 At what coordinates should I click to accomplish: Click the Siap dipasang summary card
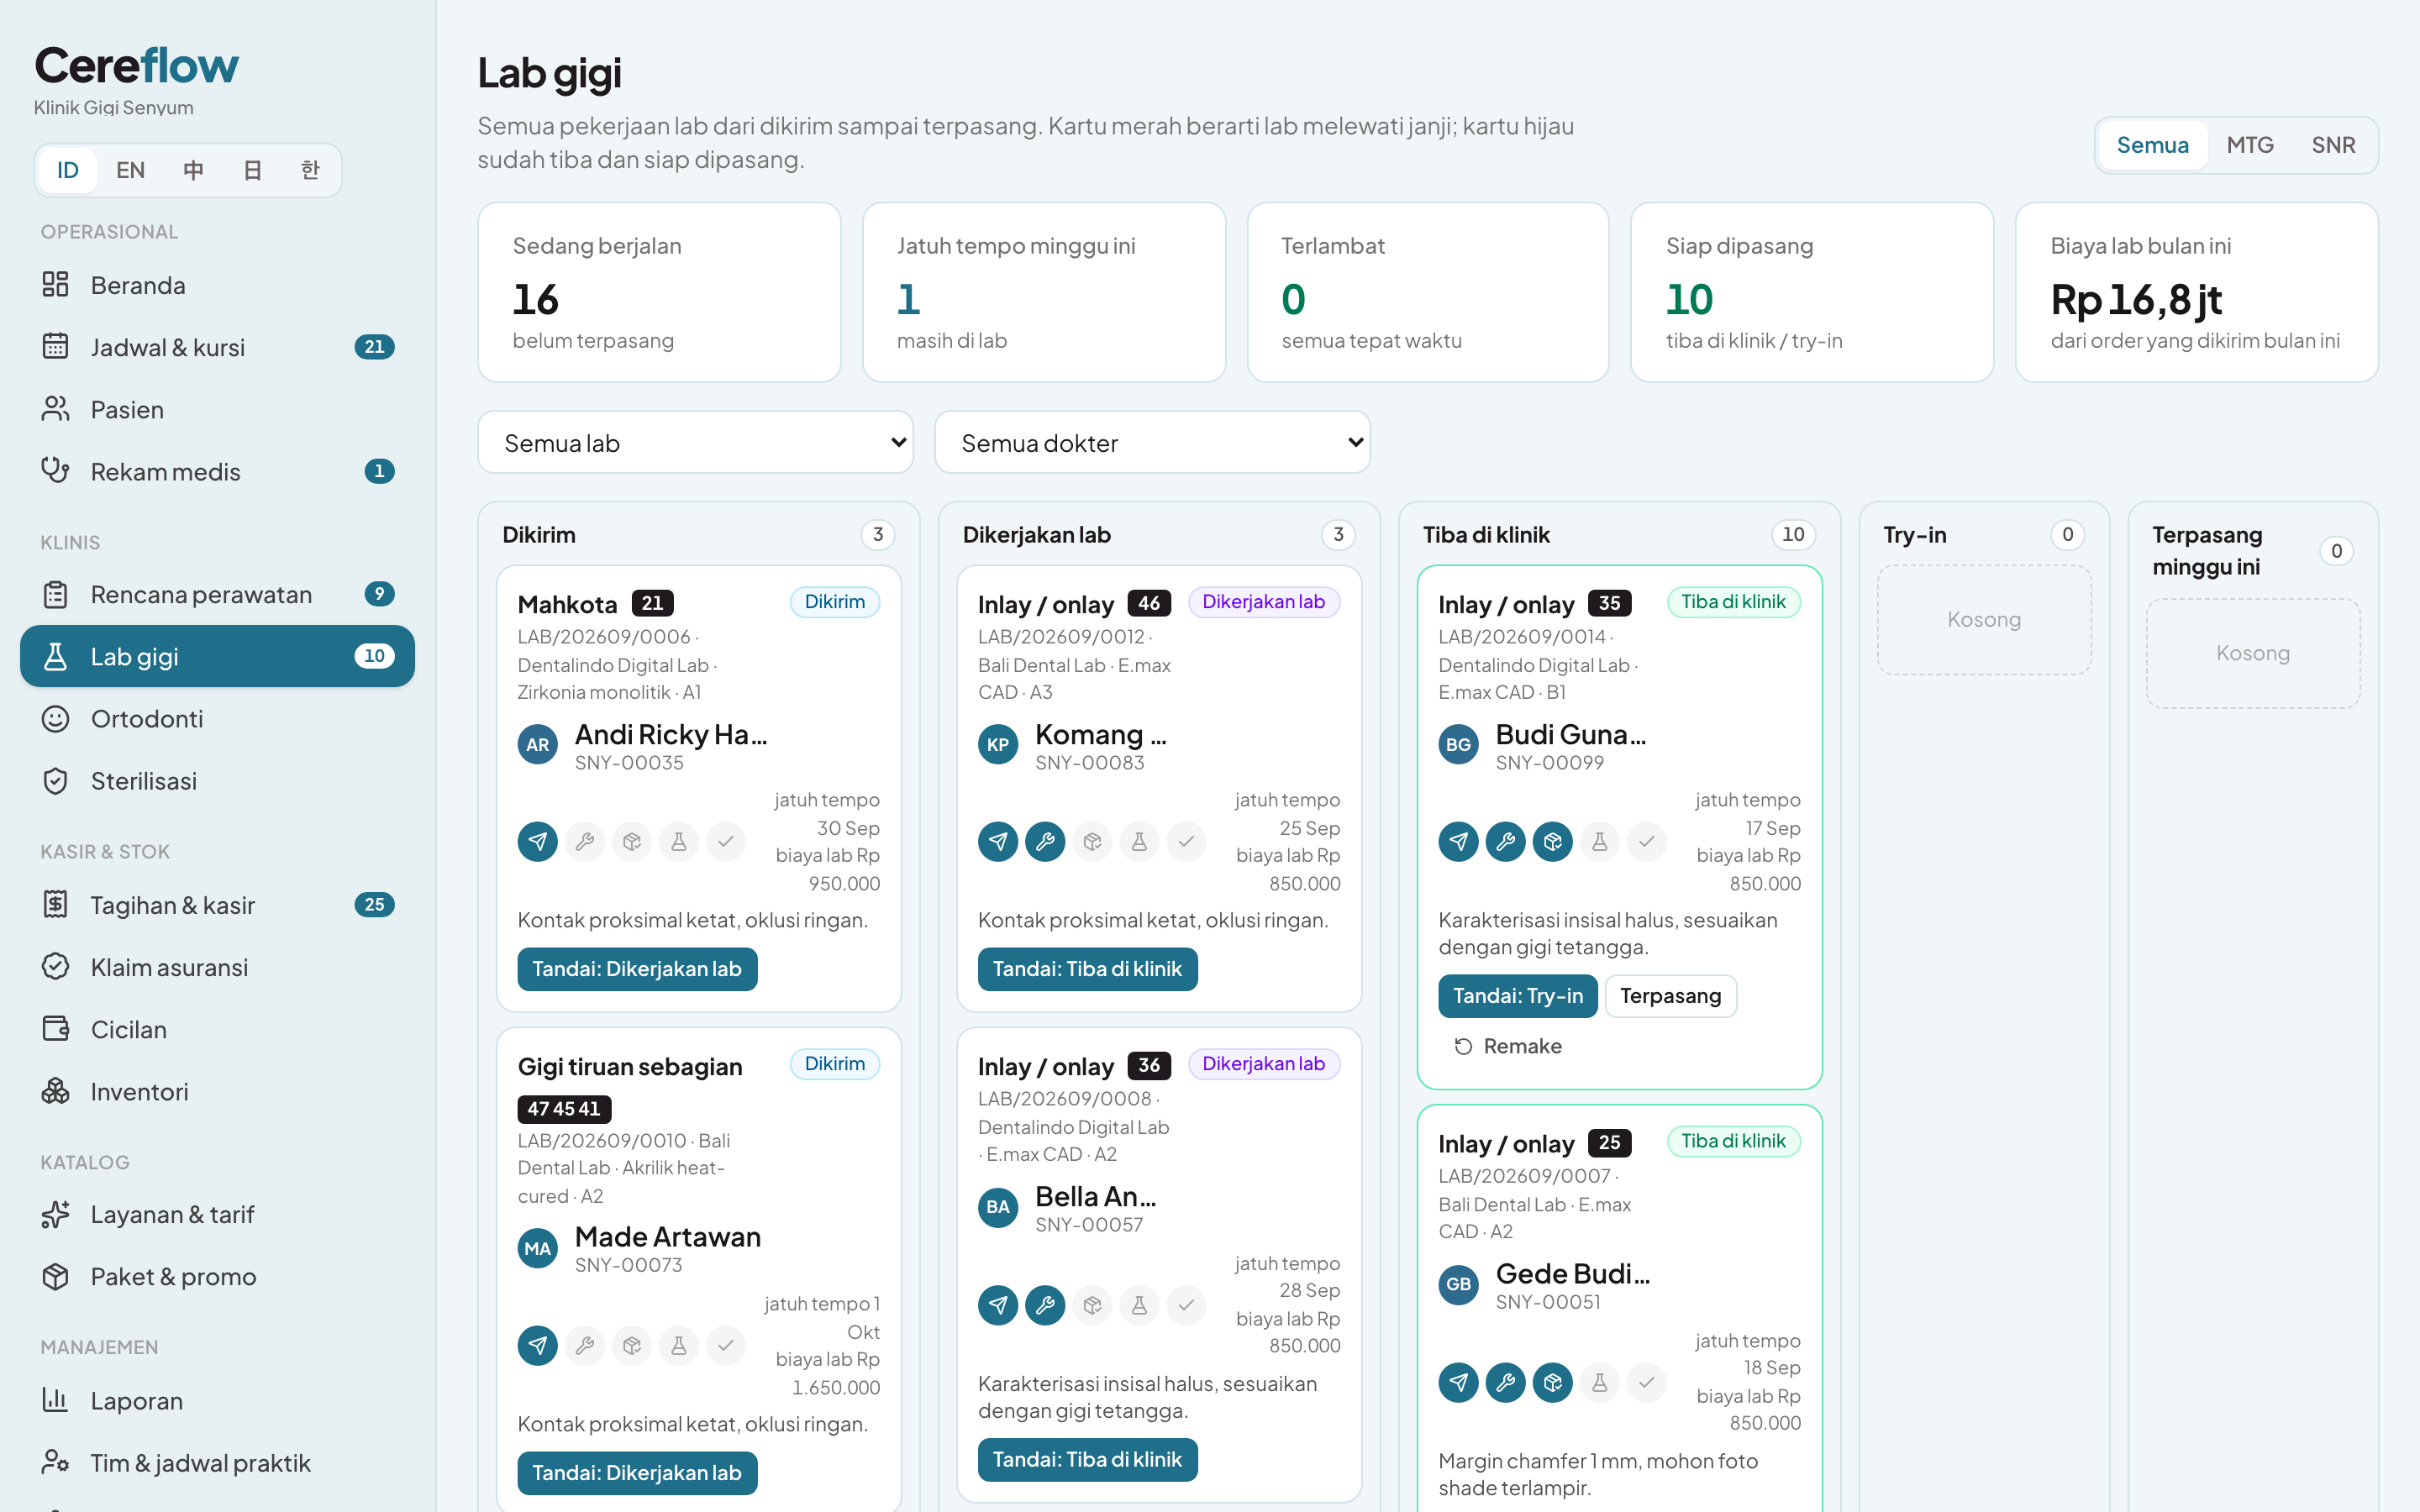(x=1812, y=292)
